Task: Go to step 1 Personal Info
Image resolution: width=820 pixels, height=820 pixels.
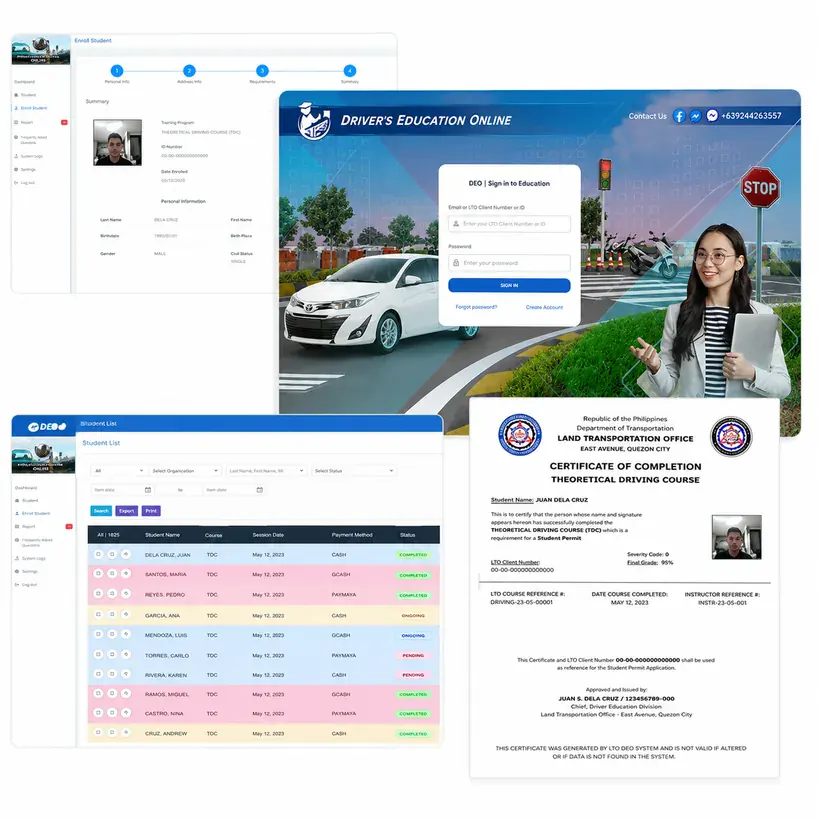Action: (x=117, y=71)
